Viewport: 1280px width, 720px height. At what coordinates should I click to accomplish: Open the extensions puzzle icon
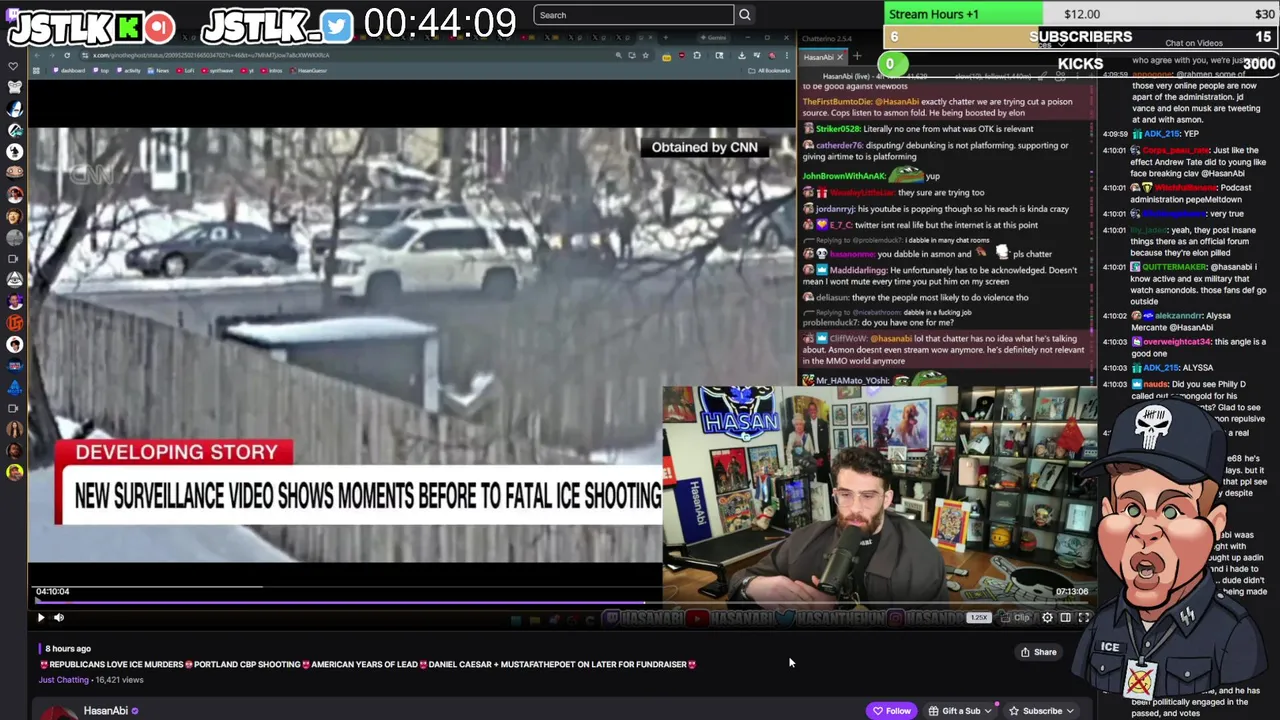(697, 55)
